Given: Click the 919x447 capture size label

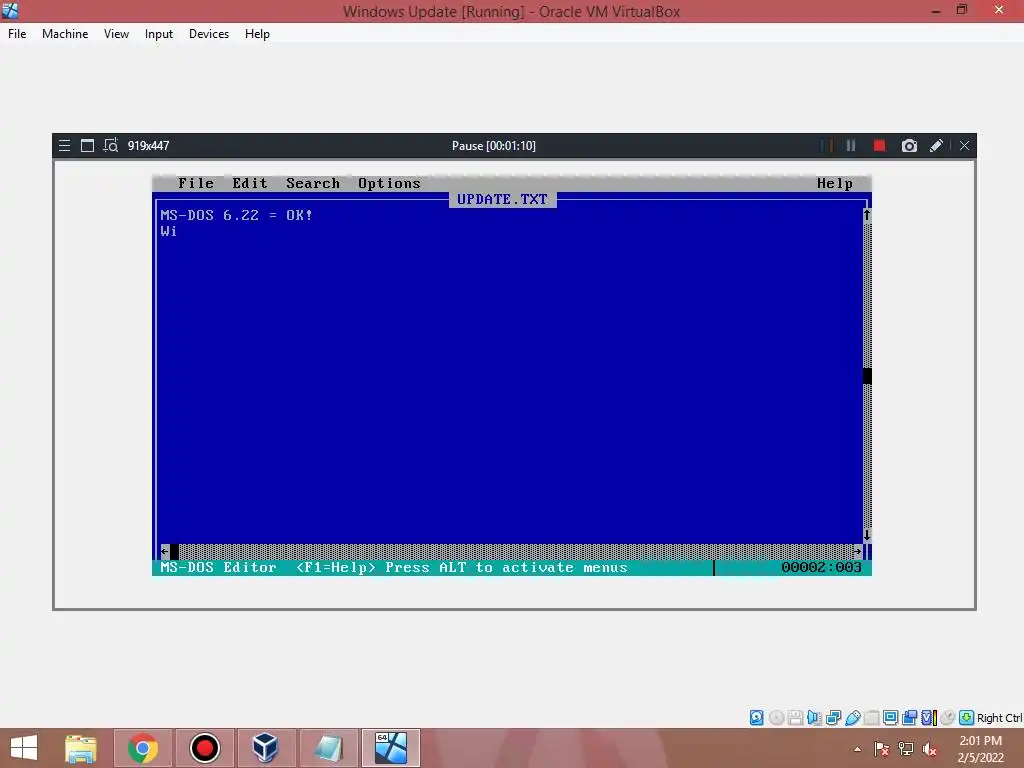Looking at the screenshot, I should pos(148,146).
